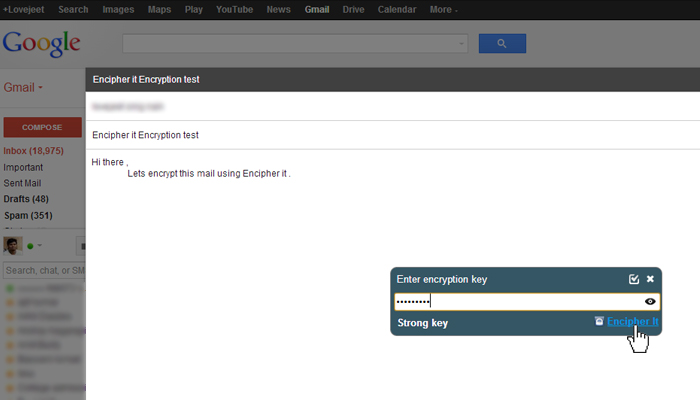The width and height of the screenshot is (700, 400).
Task: Open Calendar in Google top bar
Action: (x=397, y=9)
